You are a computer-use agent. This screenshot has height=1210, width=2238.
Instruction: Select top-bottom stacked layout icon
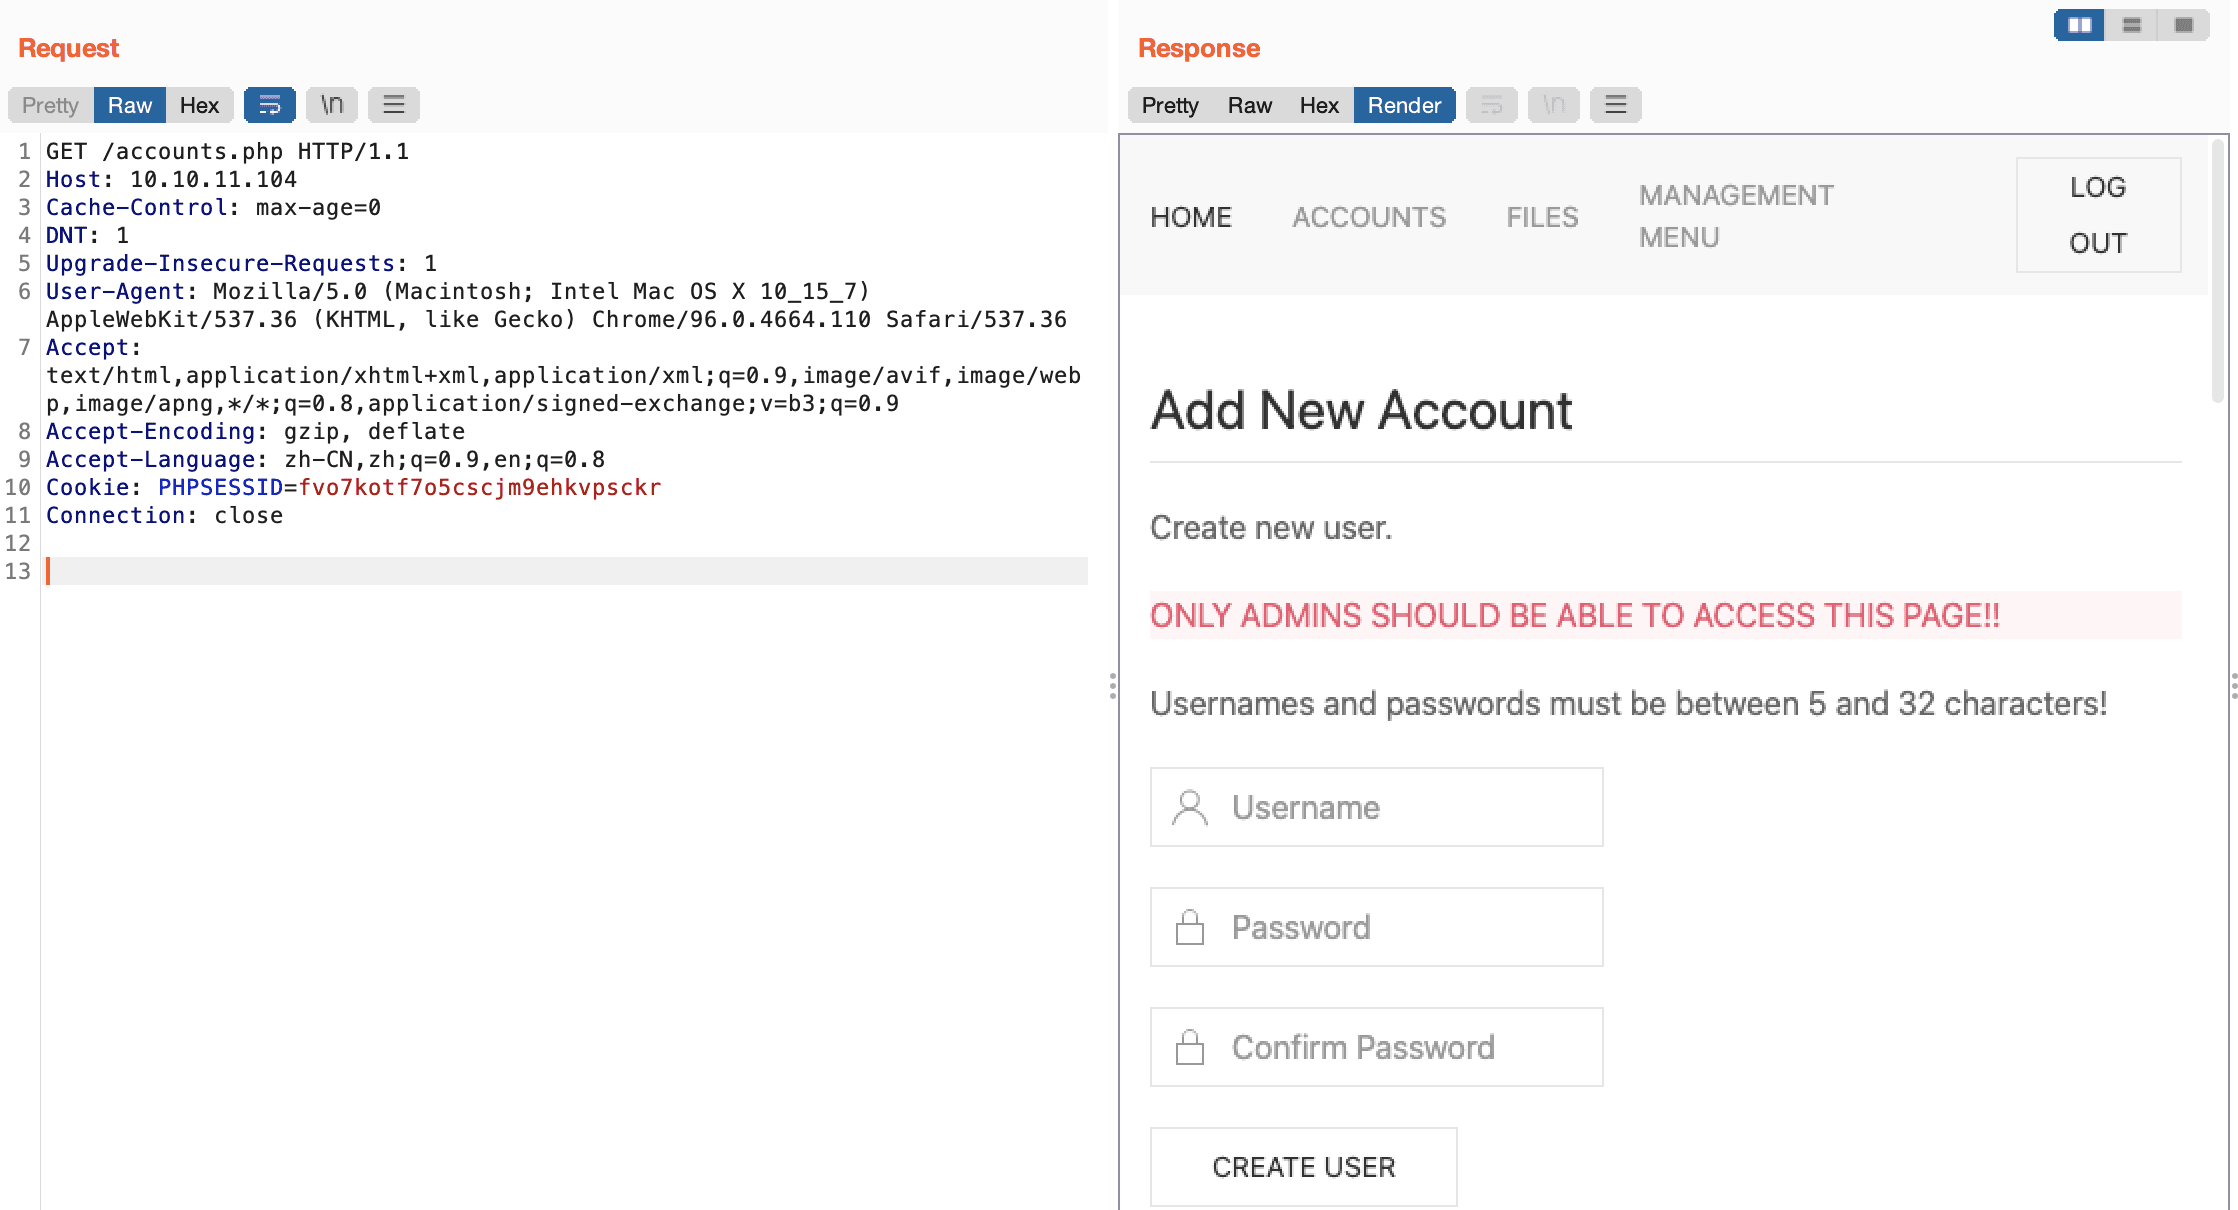(x=2131, y=25)
